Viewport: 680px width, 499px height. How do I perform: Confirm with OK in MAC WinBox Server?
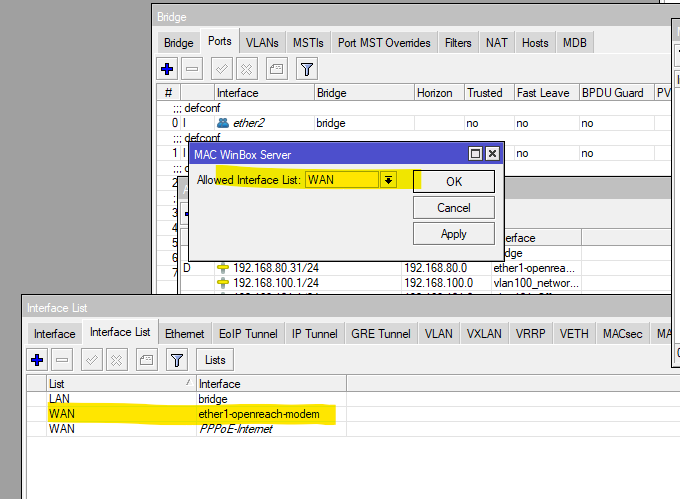(x=454, y=182)
